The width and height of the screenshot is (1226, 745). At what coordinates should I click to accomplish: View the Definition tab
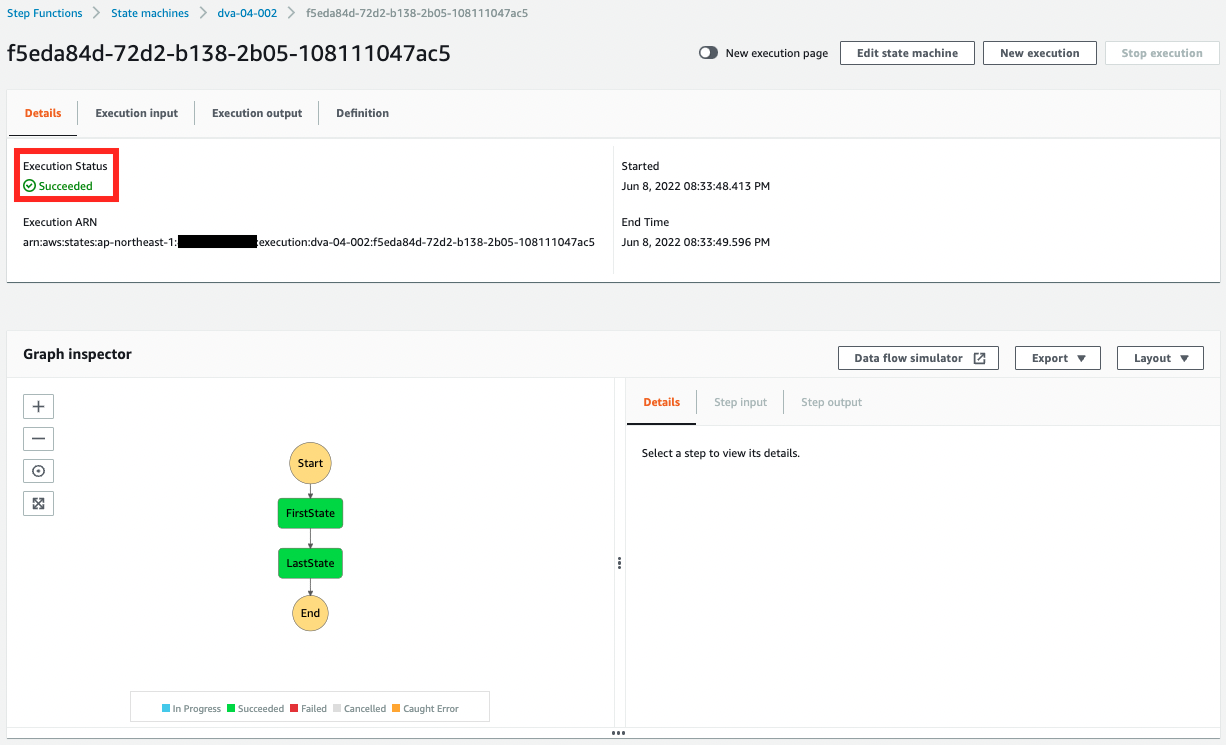tap(362, 113)
